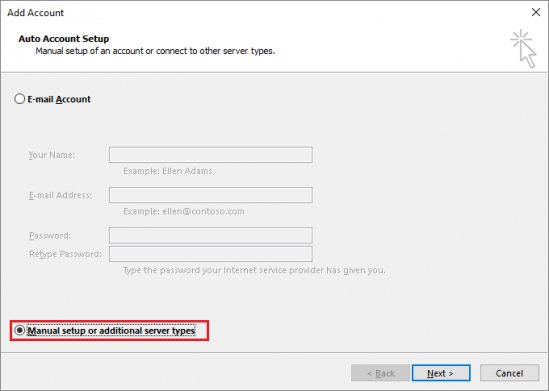Click the Internet service provider password note
Image resolution: width=549 pixels, height=391 pixels.
254,270
